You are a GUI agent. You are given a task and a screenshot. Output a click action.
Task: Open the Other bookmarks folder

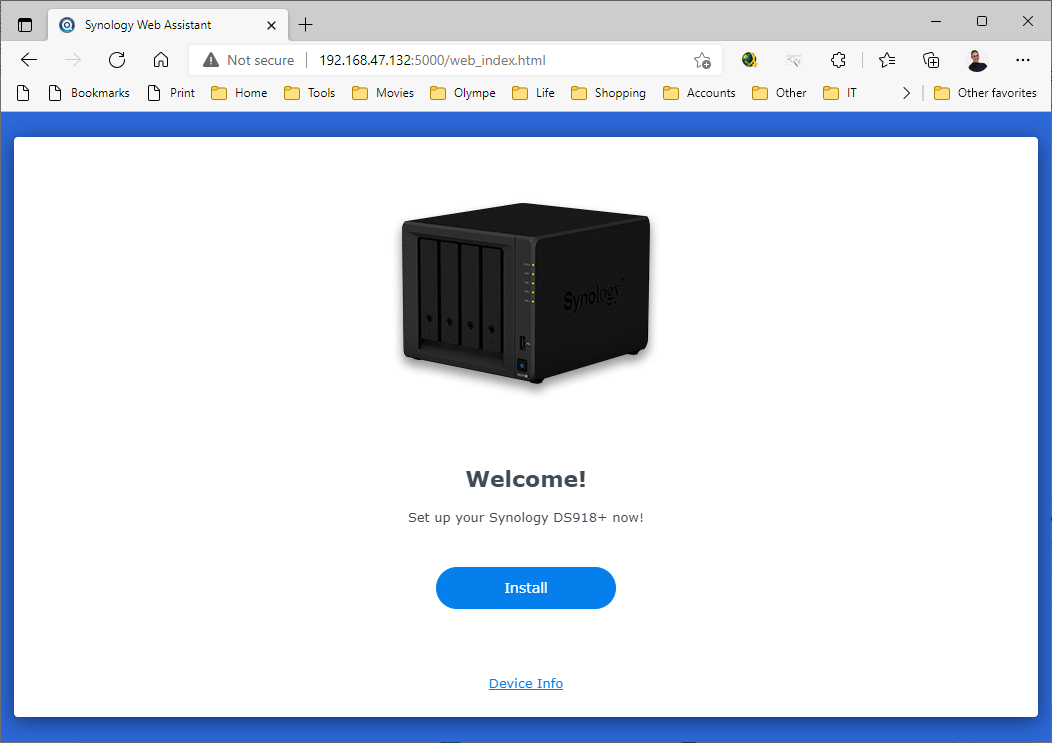click(780, 93)
